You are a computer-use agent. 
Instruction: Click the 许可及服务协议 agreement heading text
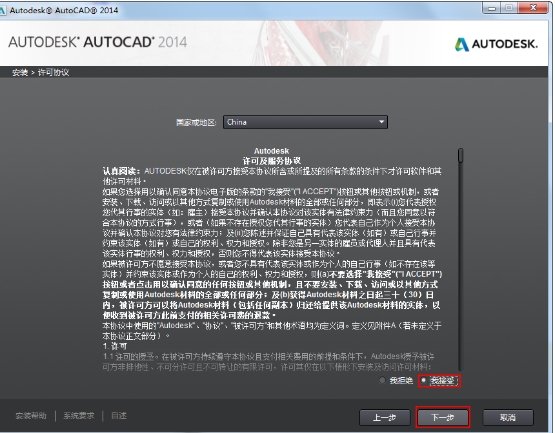point(271,161)
